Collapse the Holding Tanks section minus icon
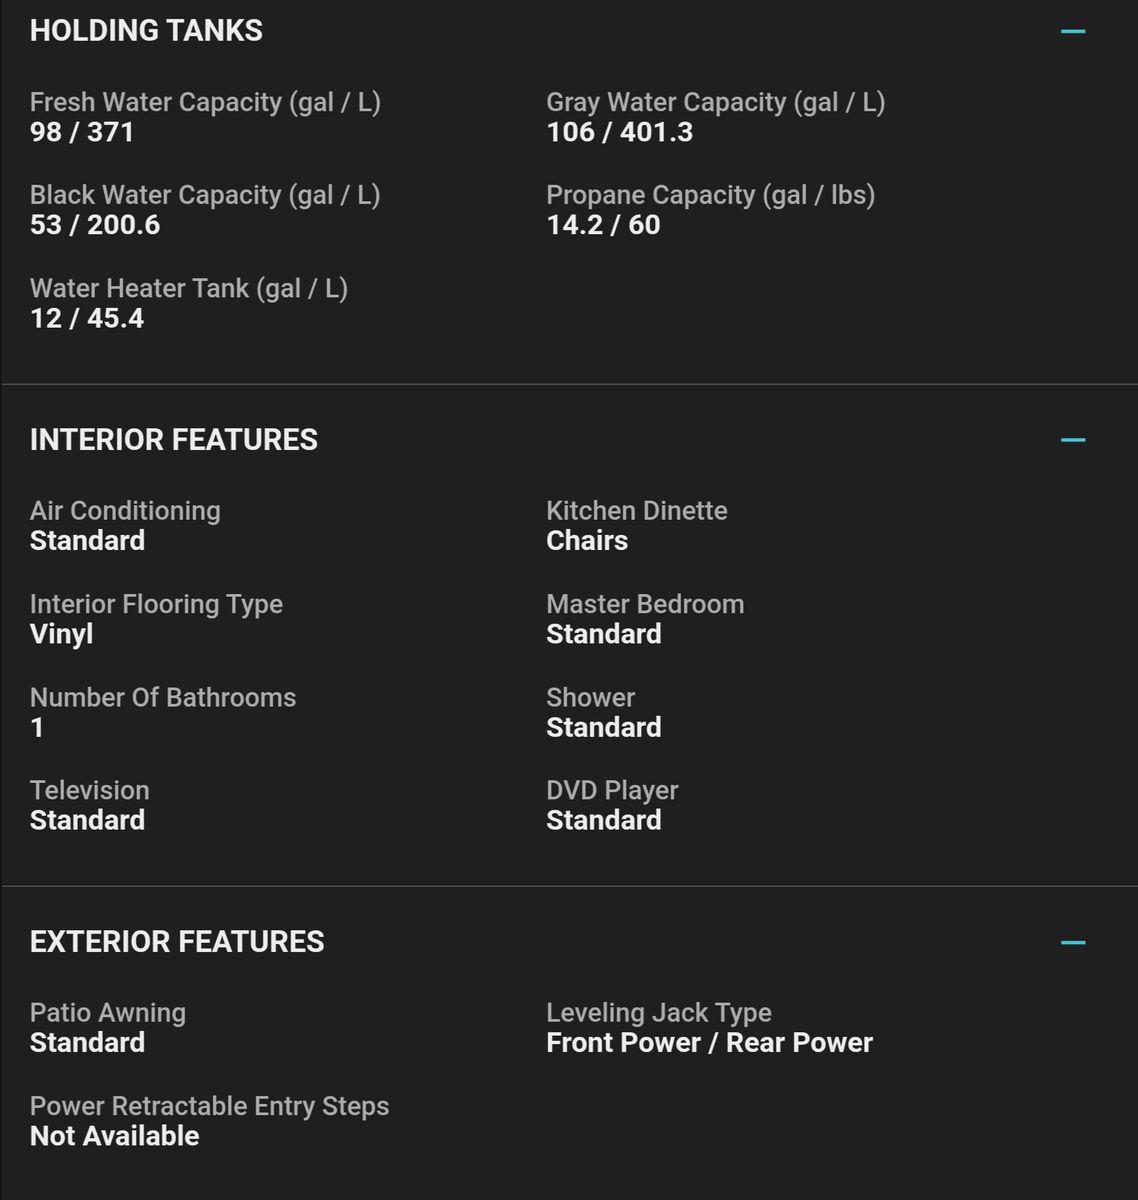The image size is (1138, 1200). point(1073,31)
